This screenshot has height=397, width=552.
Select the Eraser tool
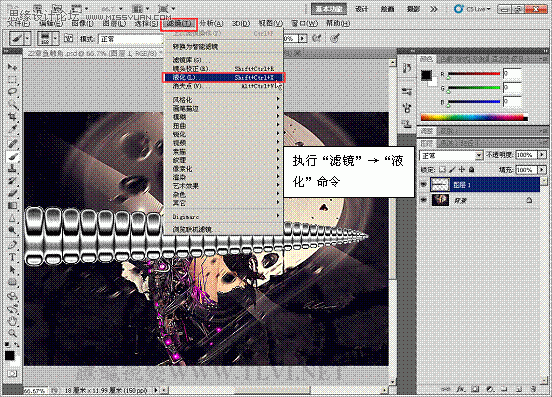click(x=12, y=194)
